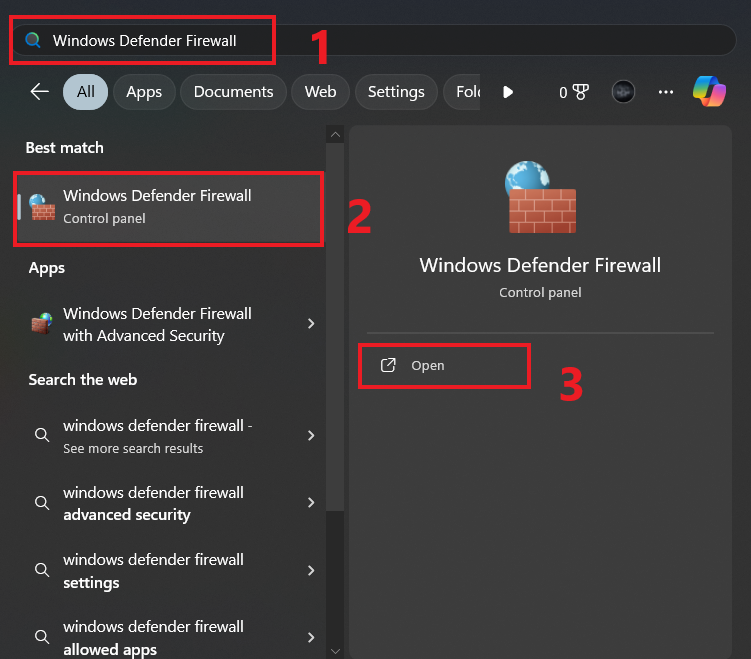Open the user profile avatar
Viewport: 751px width, 659px height.
click(623, 91)
